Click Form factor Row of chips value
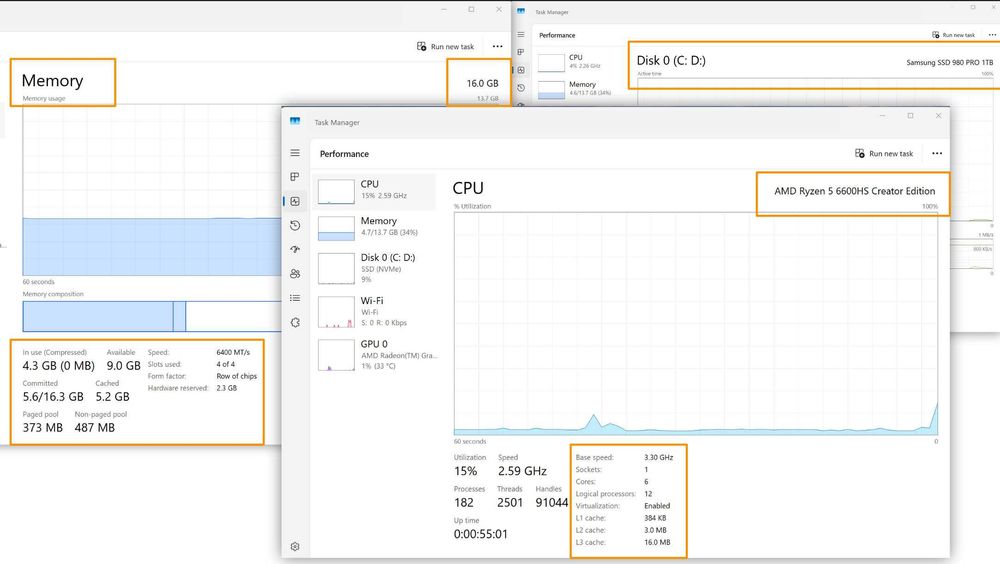The height and width of the screenshot is (564, 1000). click(x=237, y=376)
